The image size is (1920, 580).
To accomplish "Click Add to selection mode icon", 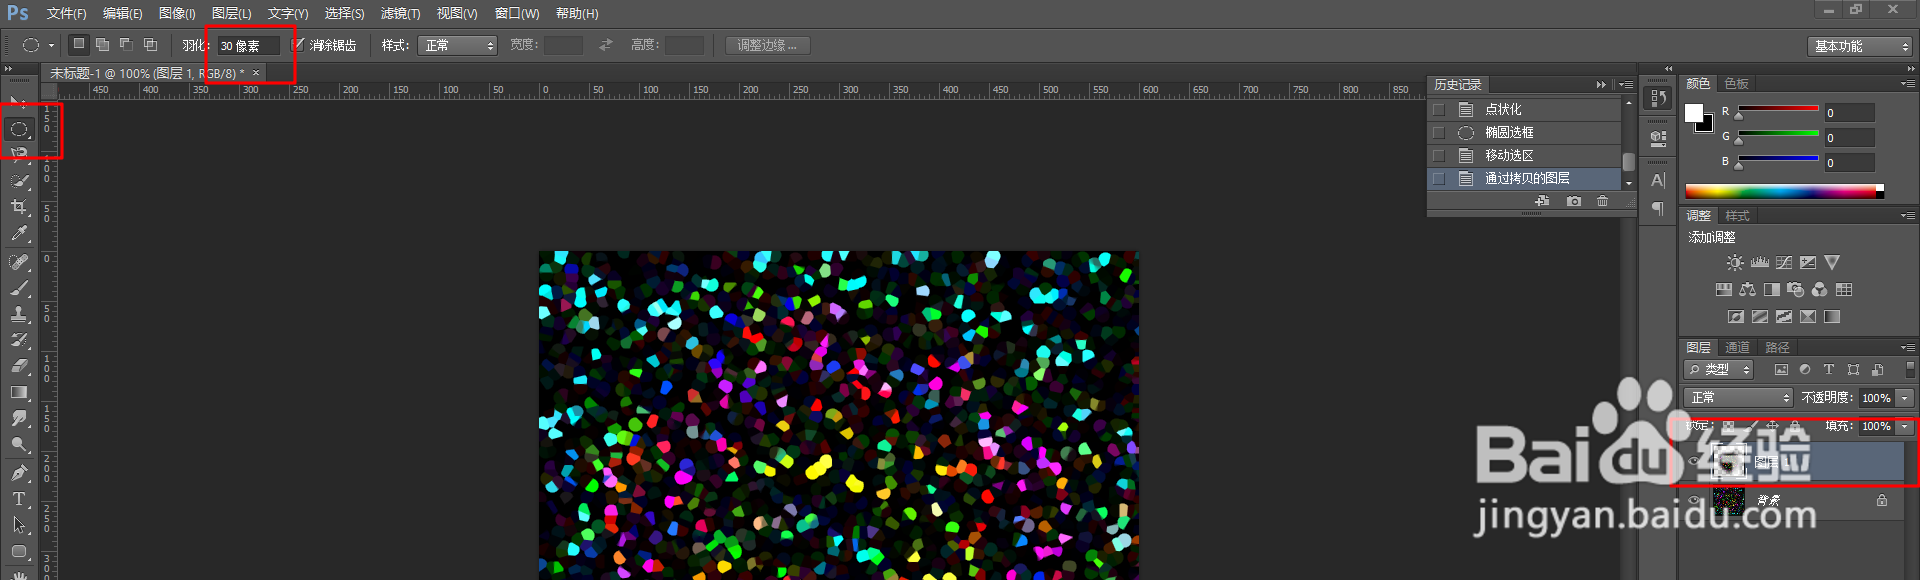I will click(x=102, y=45).
